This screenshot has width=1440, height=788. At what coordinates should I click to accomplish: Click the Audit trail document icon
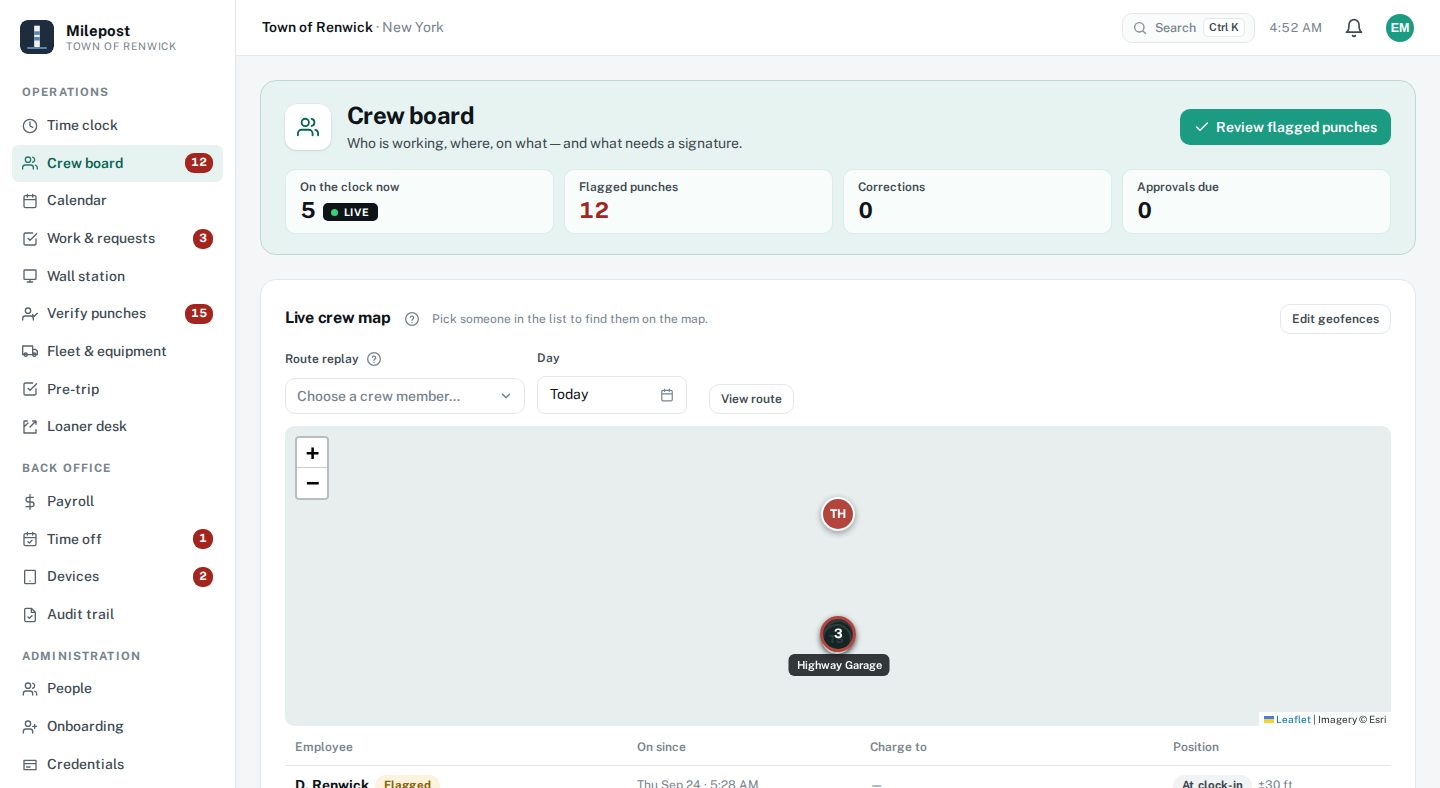coord(30,614)
